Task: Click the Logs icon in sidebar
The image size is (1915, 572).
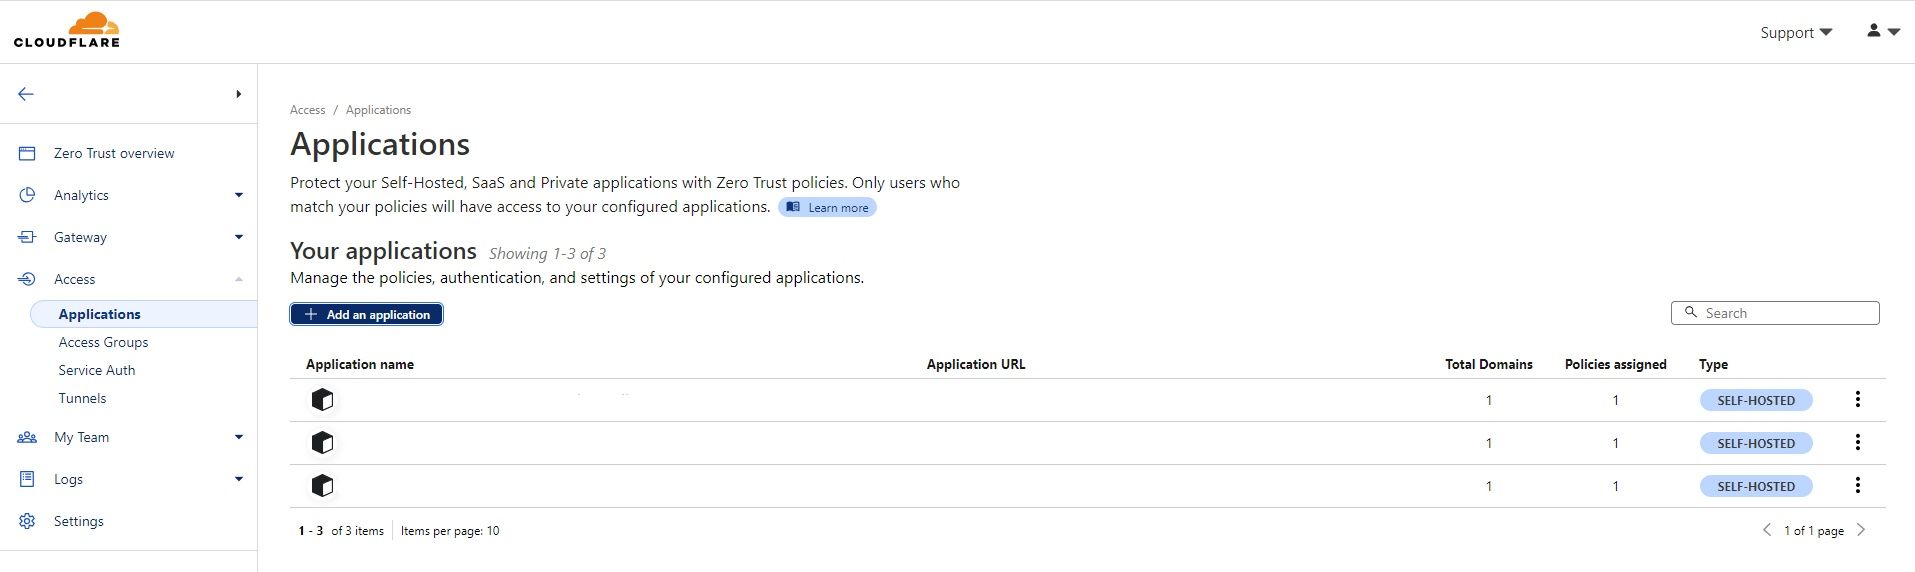Action: pos(27,479)
